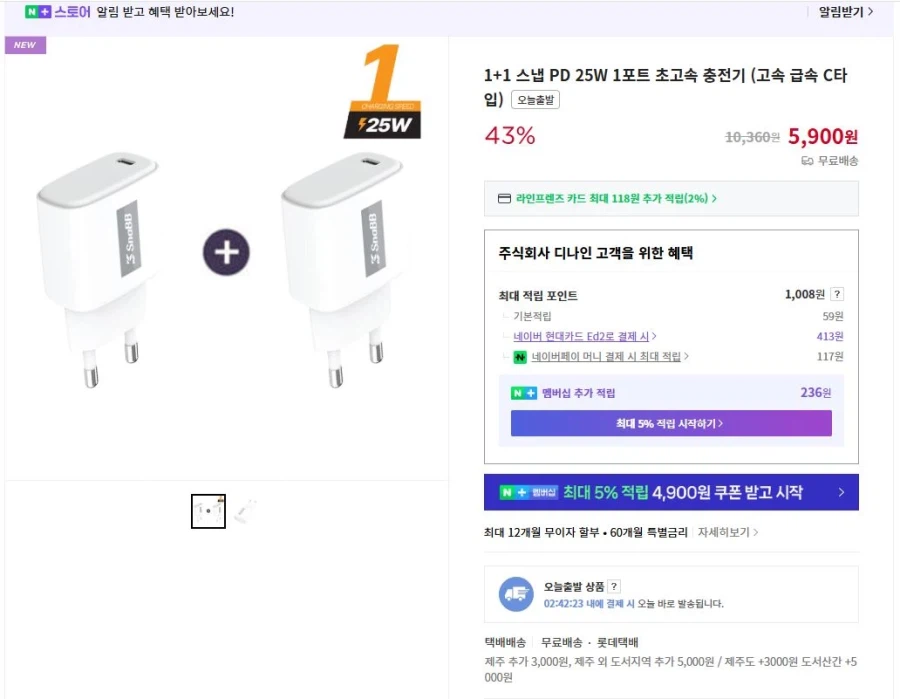Click the NEW badge on the product image
This screenshot has width=900, height=699.
pyautogui.click(x=25, y=45)
